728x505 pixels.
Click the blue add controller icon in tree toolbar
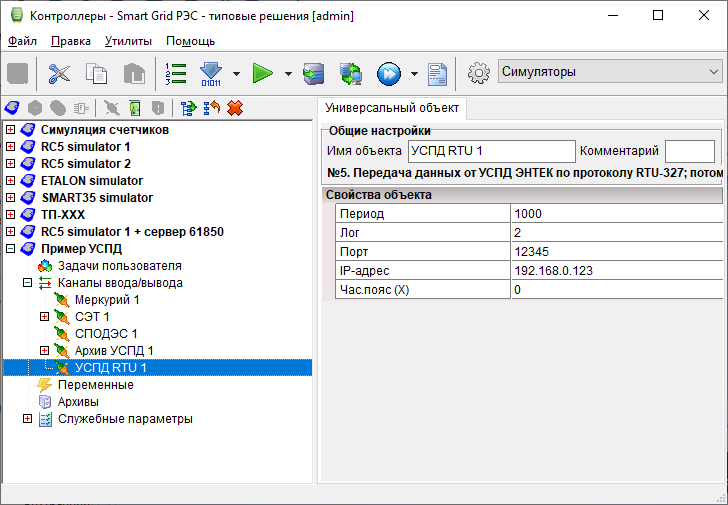pyautogui.click(x=12, y=108)
